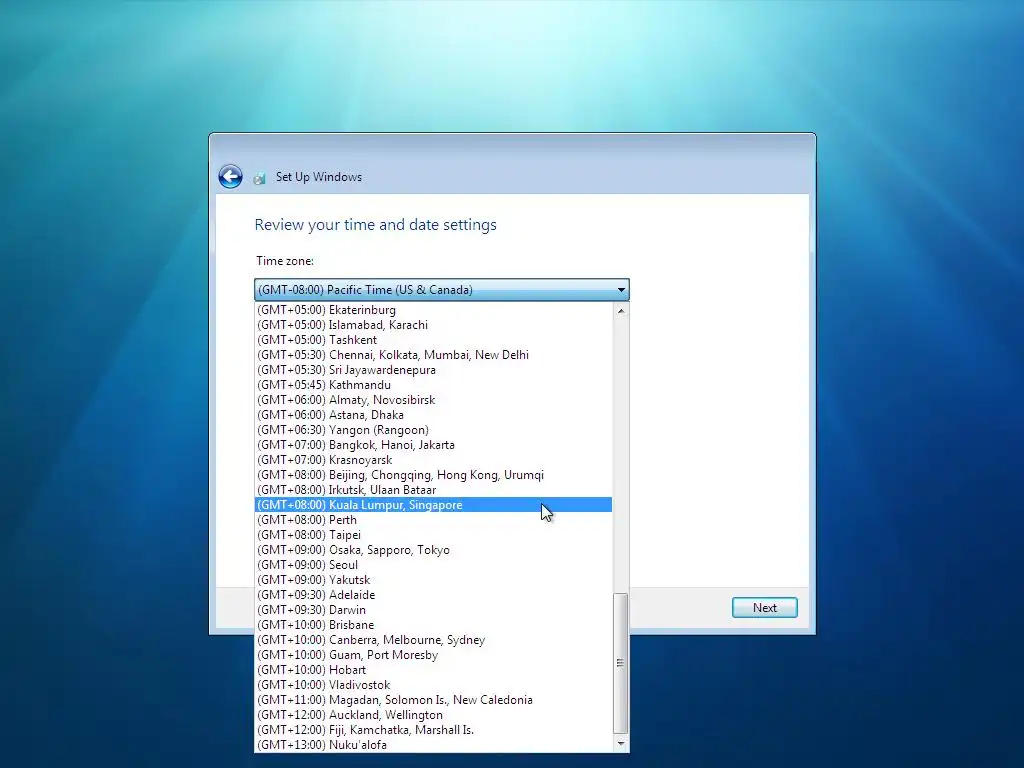Select (GMT+09:30) Adelaide
Image resolution: width=1024 pixels, height=768 pixels.
(x=433, y=595)
